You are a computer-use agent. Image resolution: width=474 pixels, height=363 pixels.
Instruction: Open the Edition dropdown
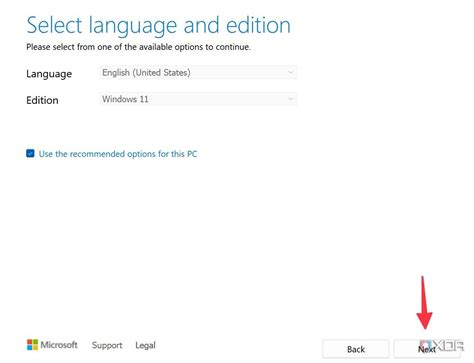tap(198, 99)
